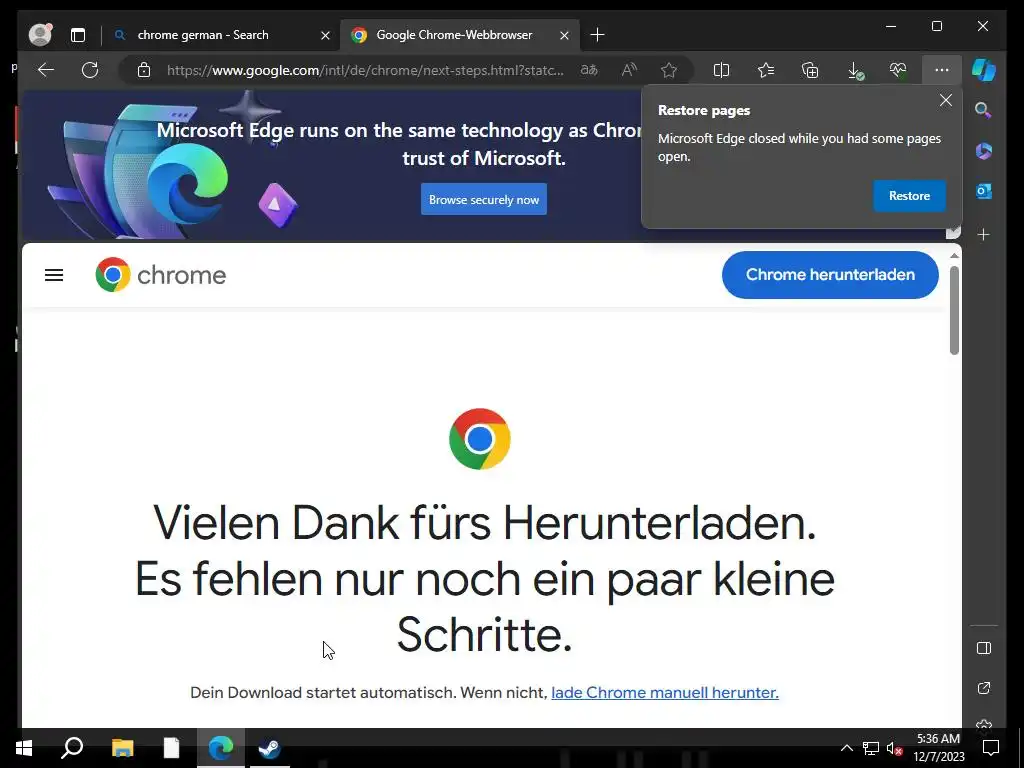
Task: Open the translate page icon
Action: (x=589, y=70)
